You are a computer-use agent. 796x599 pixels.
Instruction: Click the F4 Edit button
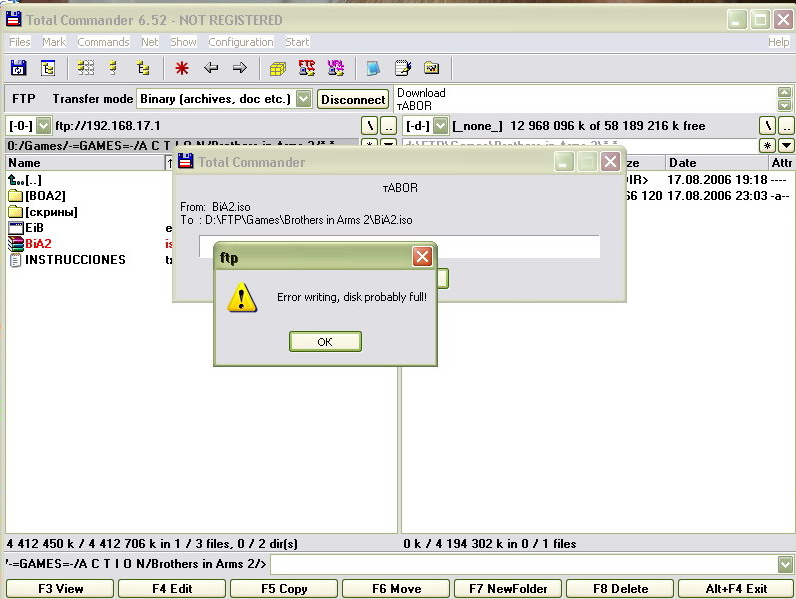172,589
